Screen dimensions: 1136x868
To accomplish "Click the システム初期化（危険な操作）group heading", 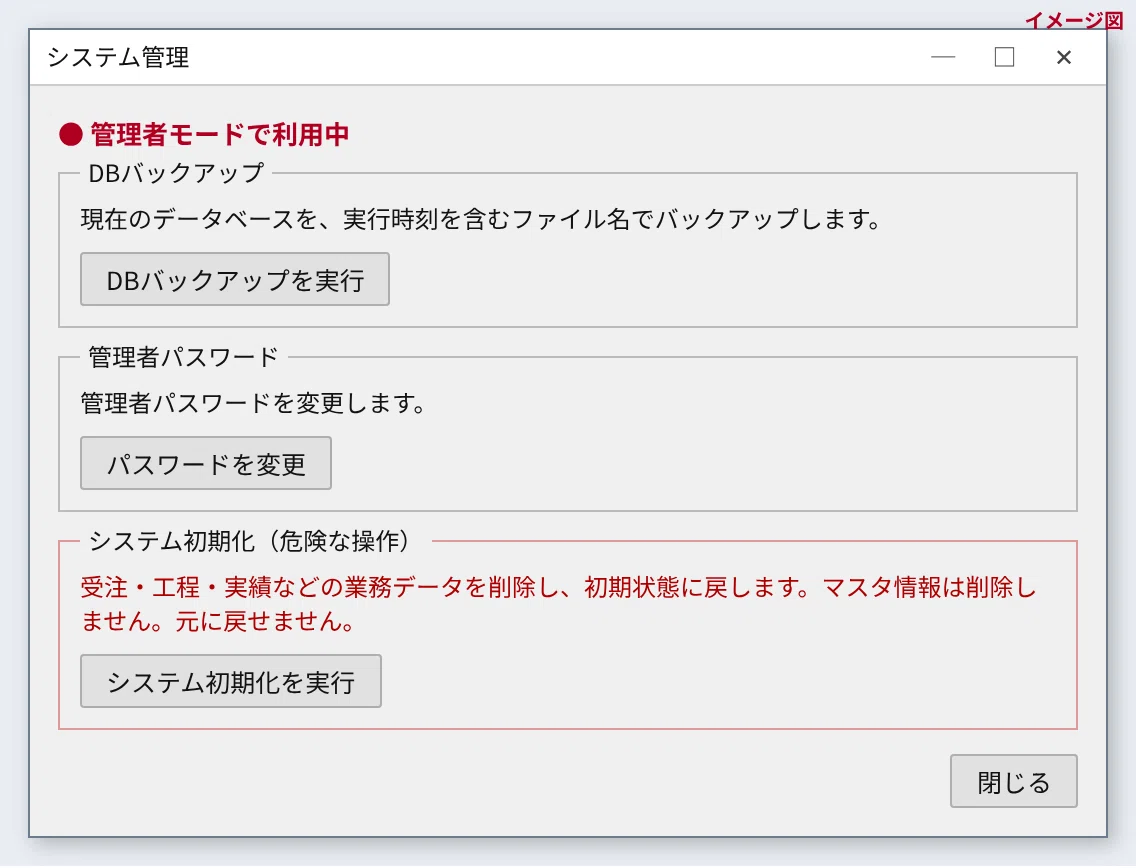I will (x=251, y=541).
